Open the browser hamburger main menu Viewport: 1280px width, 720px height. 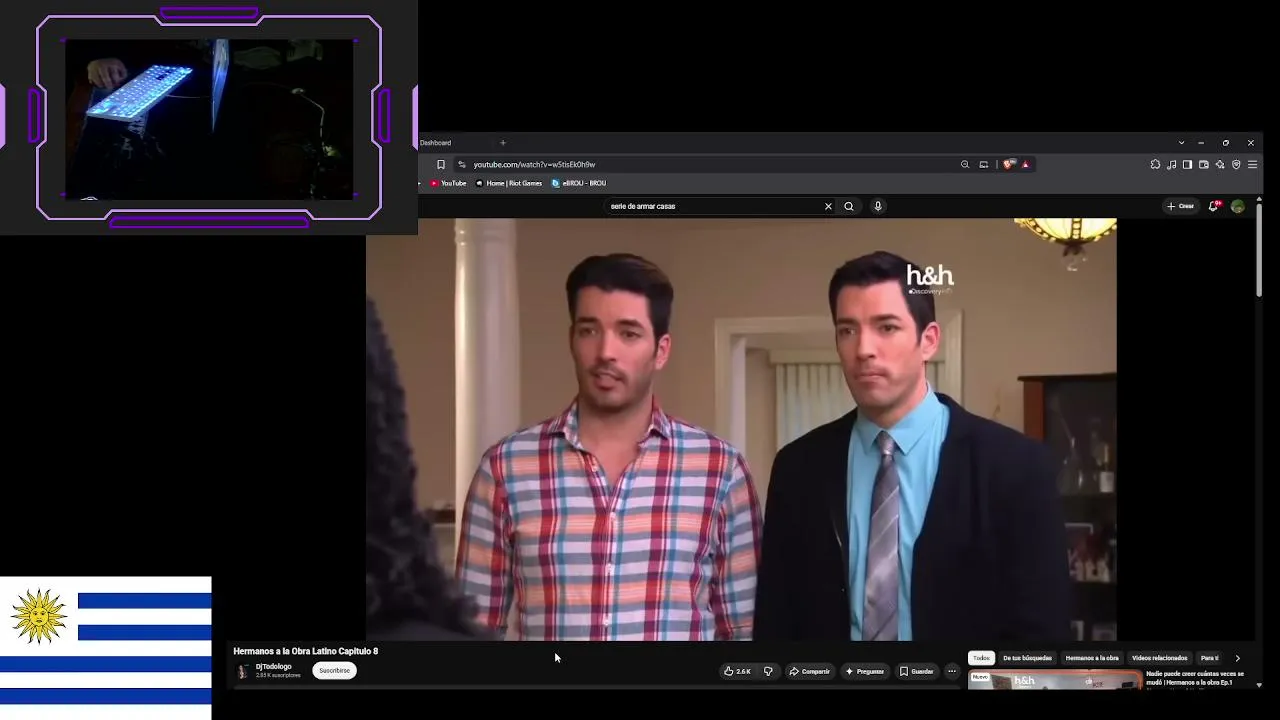(1252, 164)
